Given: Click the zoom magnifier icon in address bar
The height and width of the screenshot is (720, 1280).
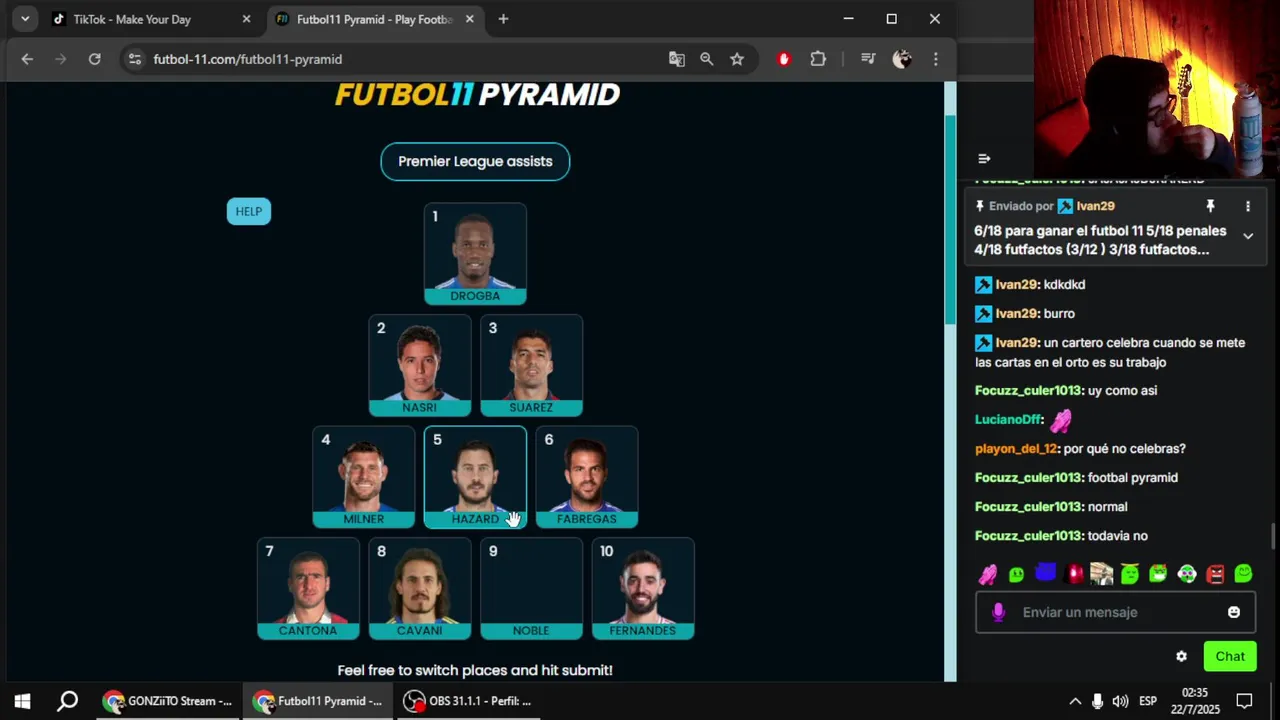Looking at the screenshot, I should point(707,59).
